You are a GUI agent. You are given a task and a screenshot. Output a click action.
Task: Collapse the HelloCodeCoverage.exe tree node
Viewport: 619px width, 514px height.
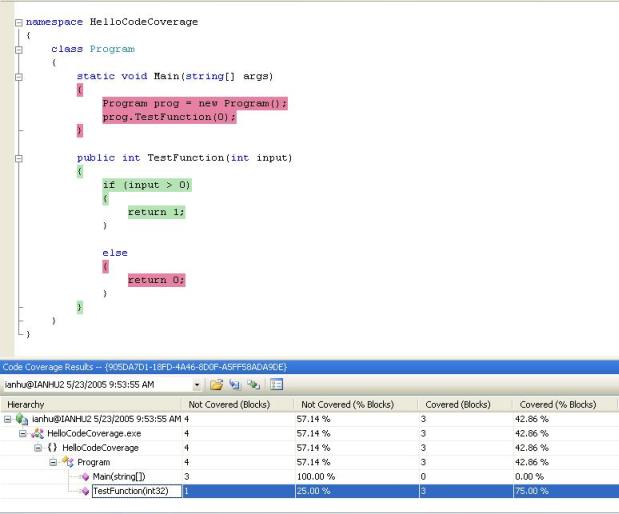[x=23, y=433]
